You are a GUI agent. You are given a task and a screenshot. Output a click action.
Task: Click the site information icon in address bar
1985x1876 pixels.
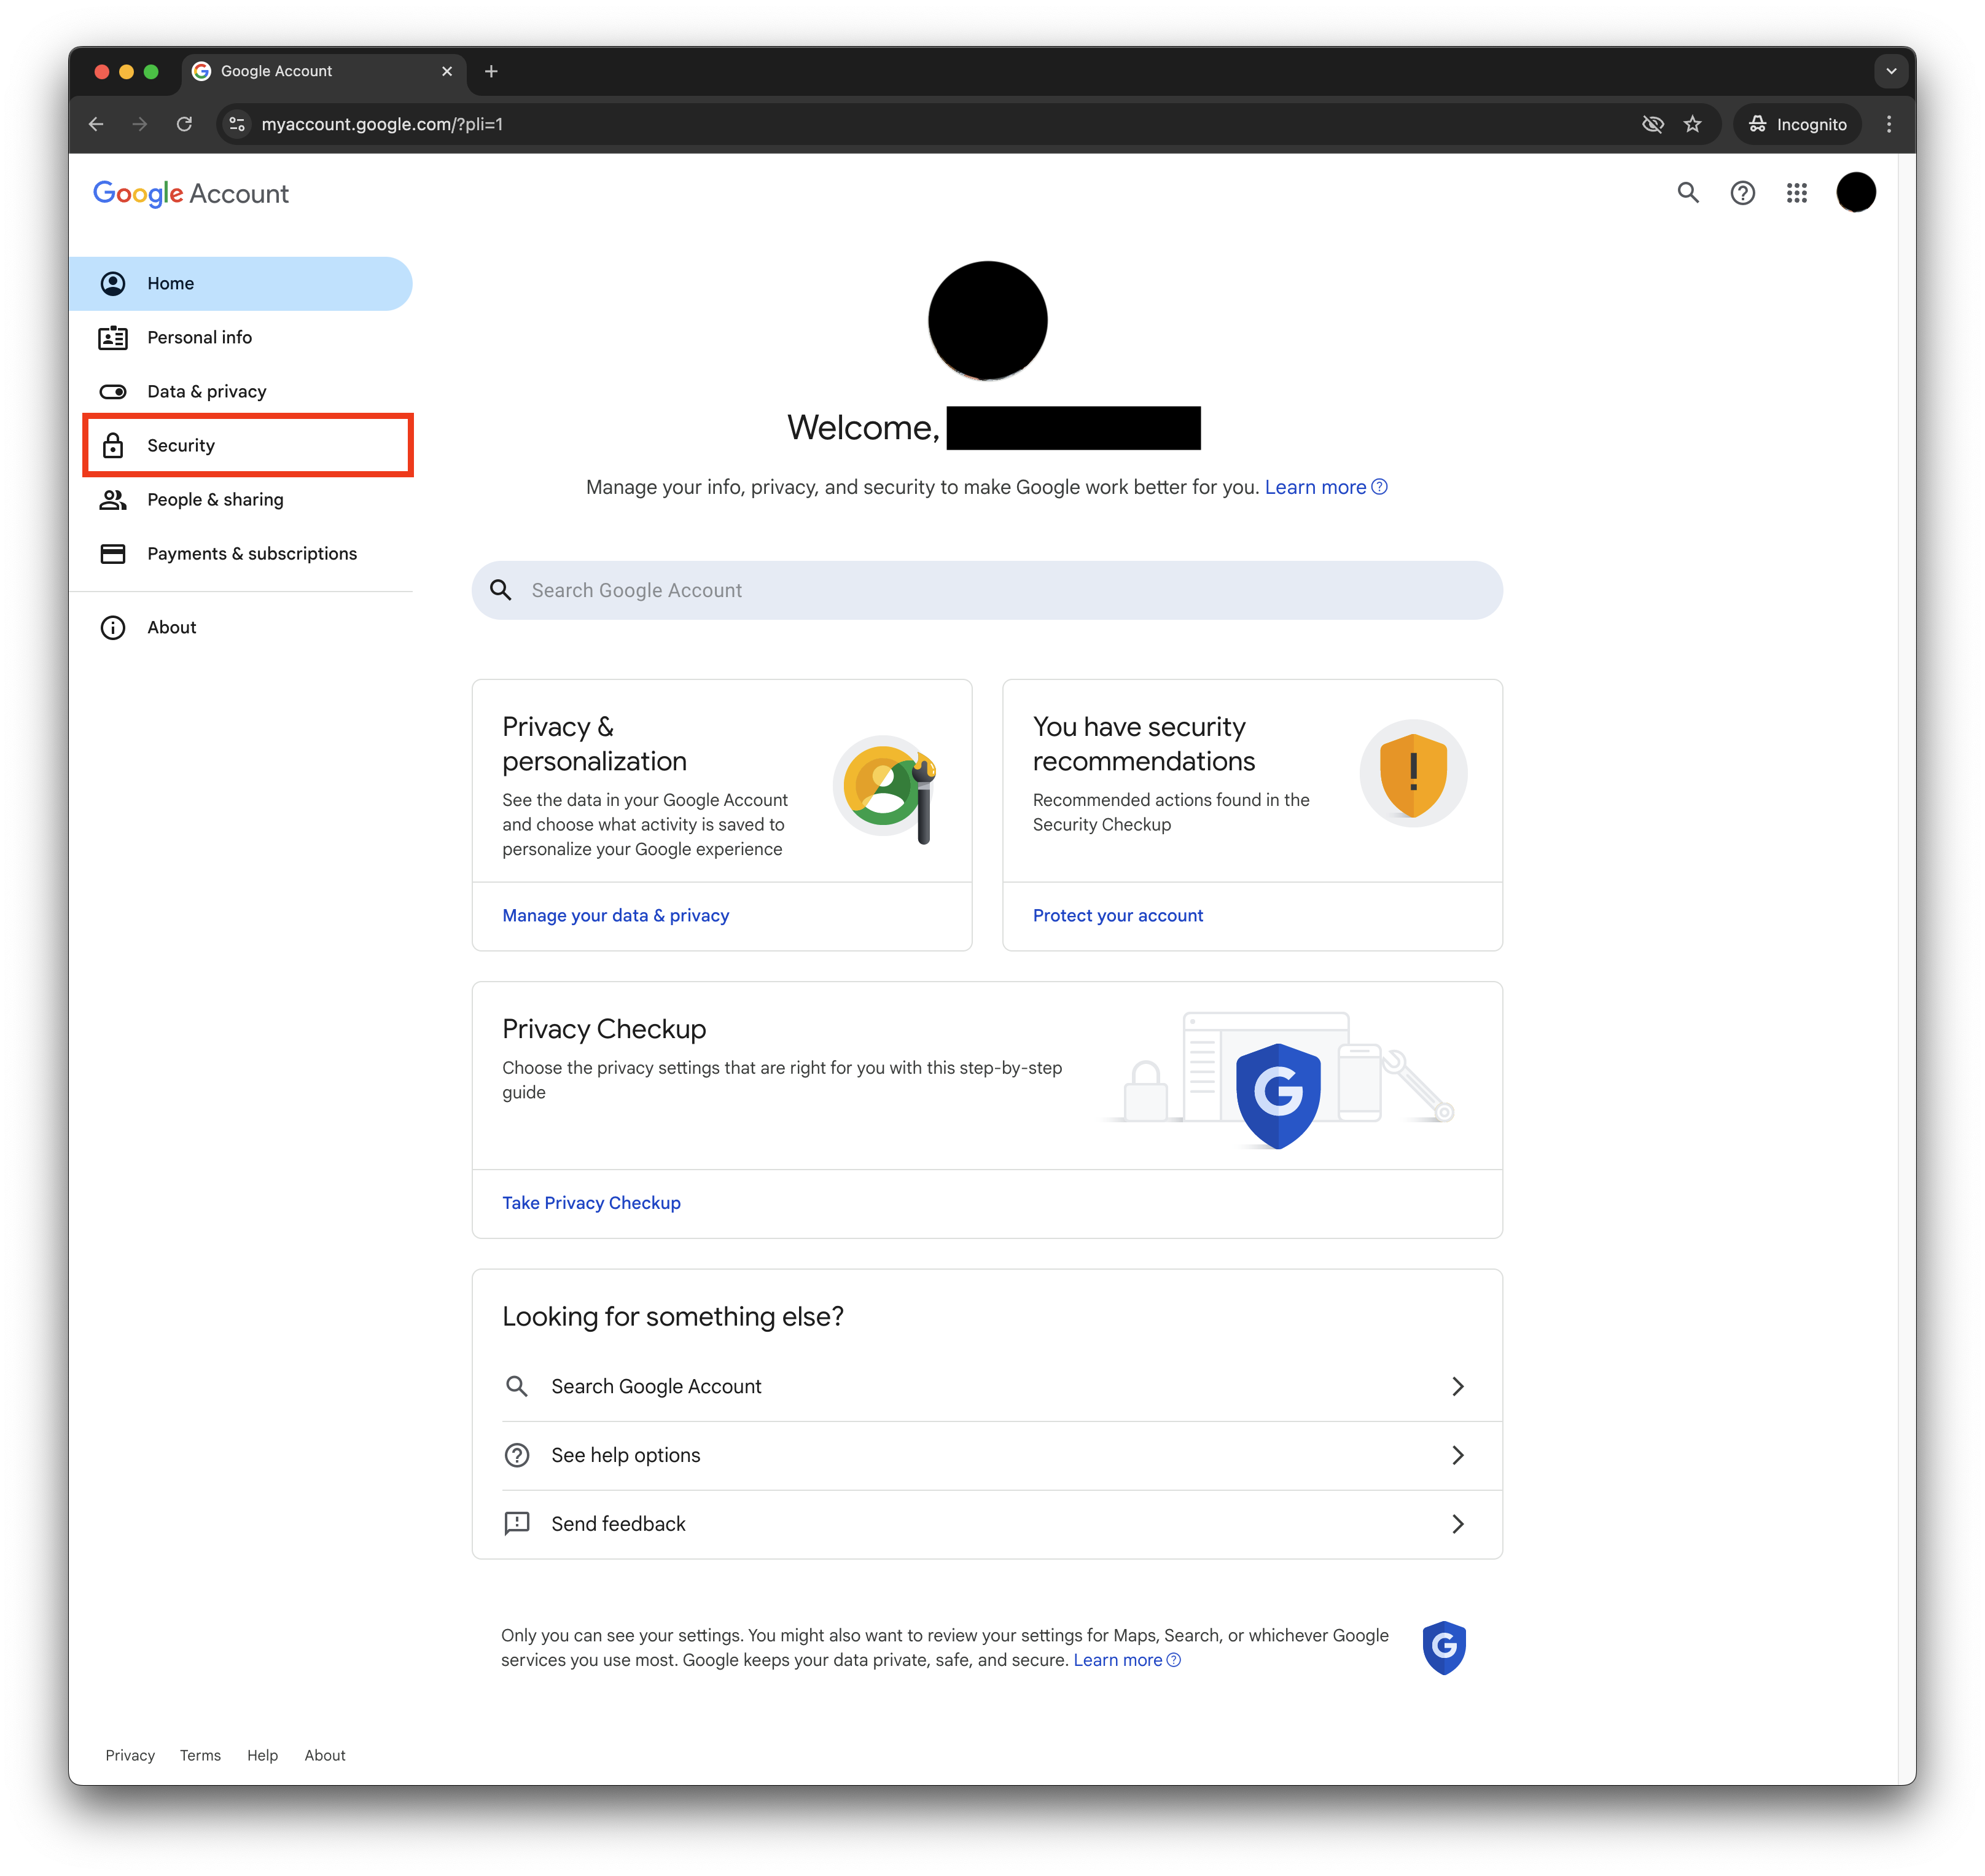point(237,124)
